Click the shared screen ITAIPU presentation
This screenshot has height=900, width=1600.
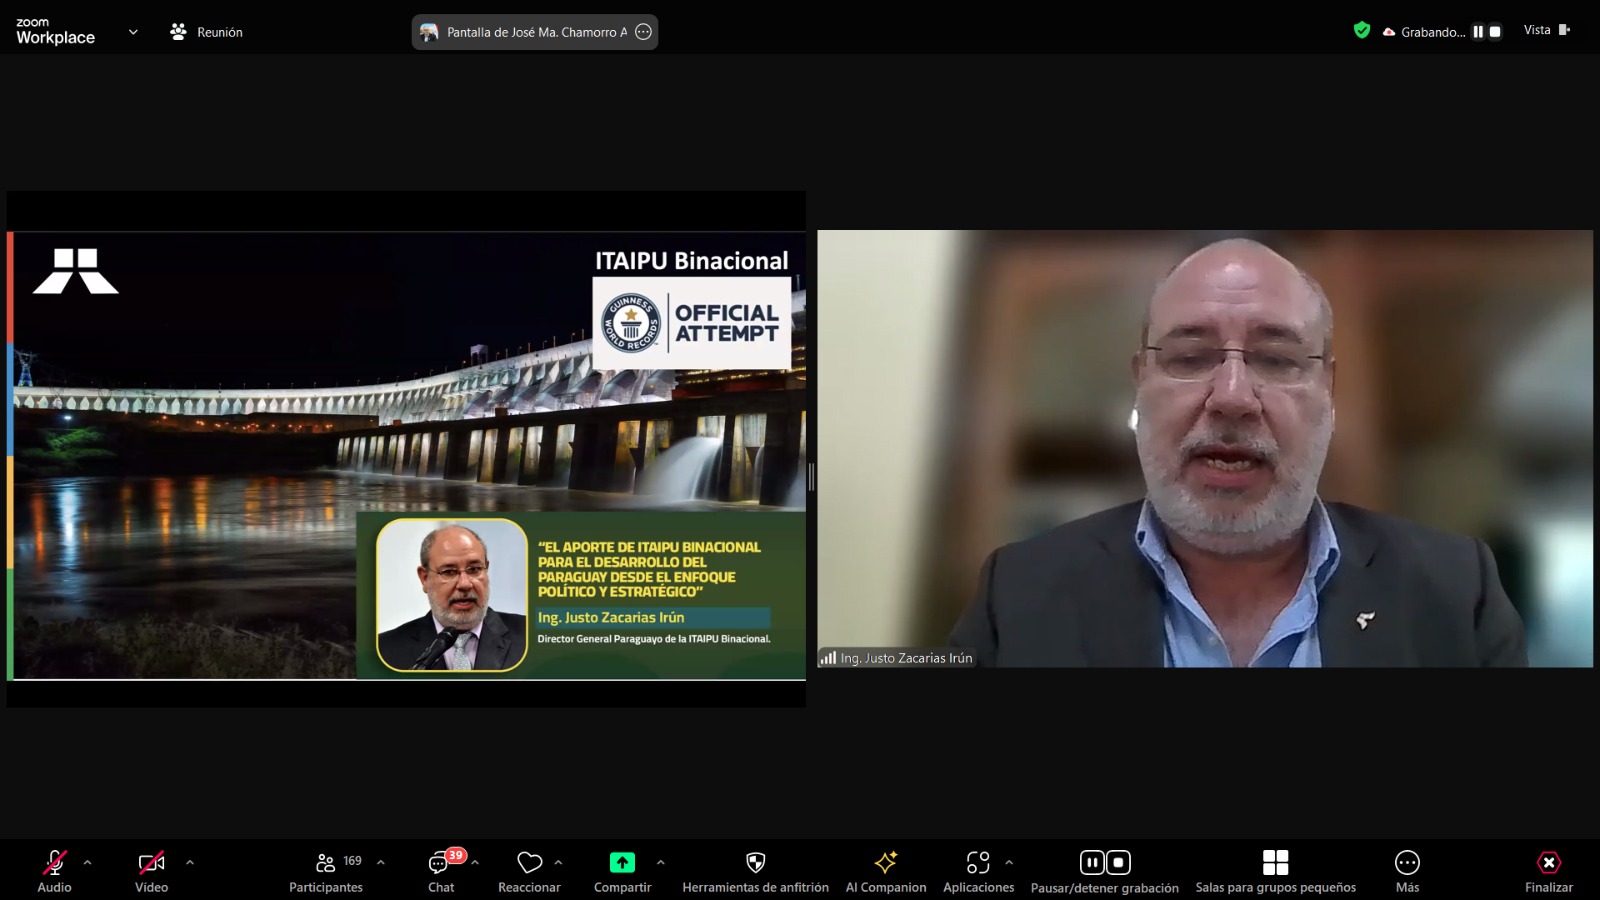pyautogui.click(x=406, y=455)
